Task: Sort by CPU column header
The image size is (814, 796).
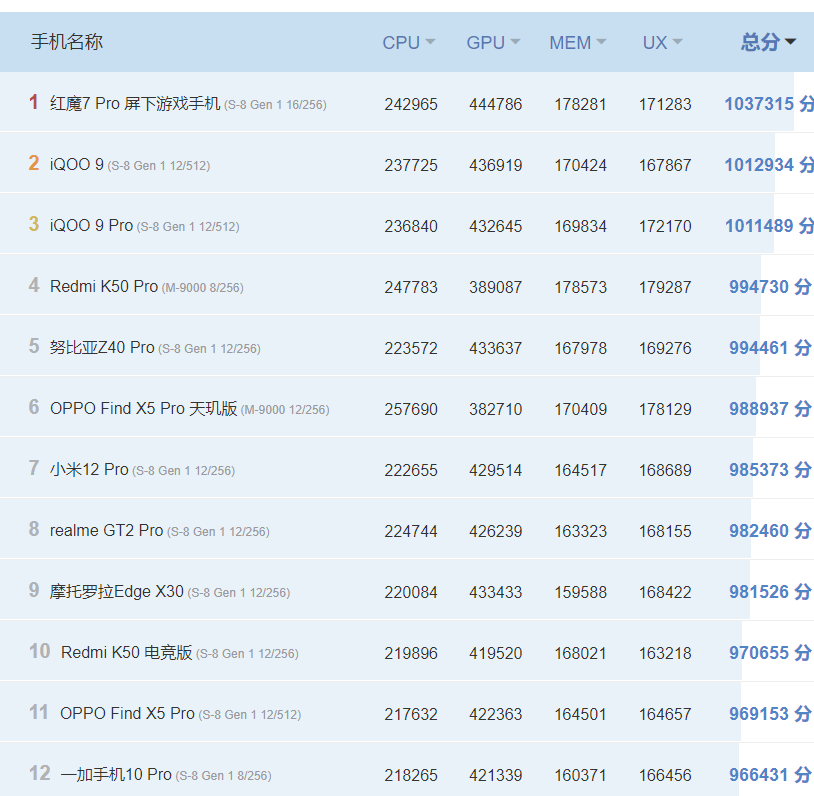Action: (x=409, y=43)
